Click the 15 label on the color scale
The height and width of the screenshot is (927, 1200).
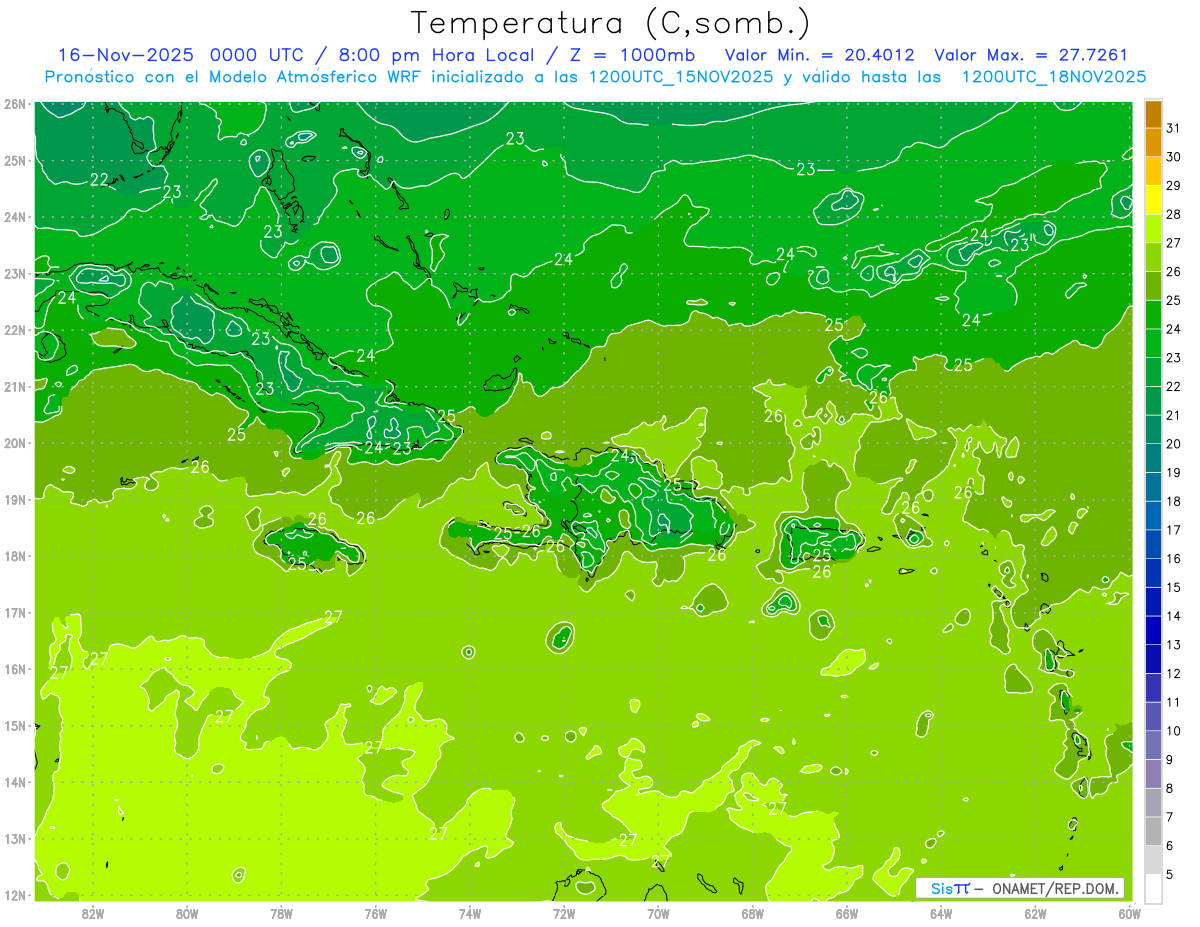coord(1173,587)
